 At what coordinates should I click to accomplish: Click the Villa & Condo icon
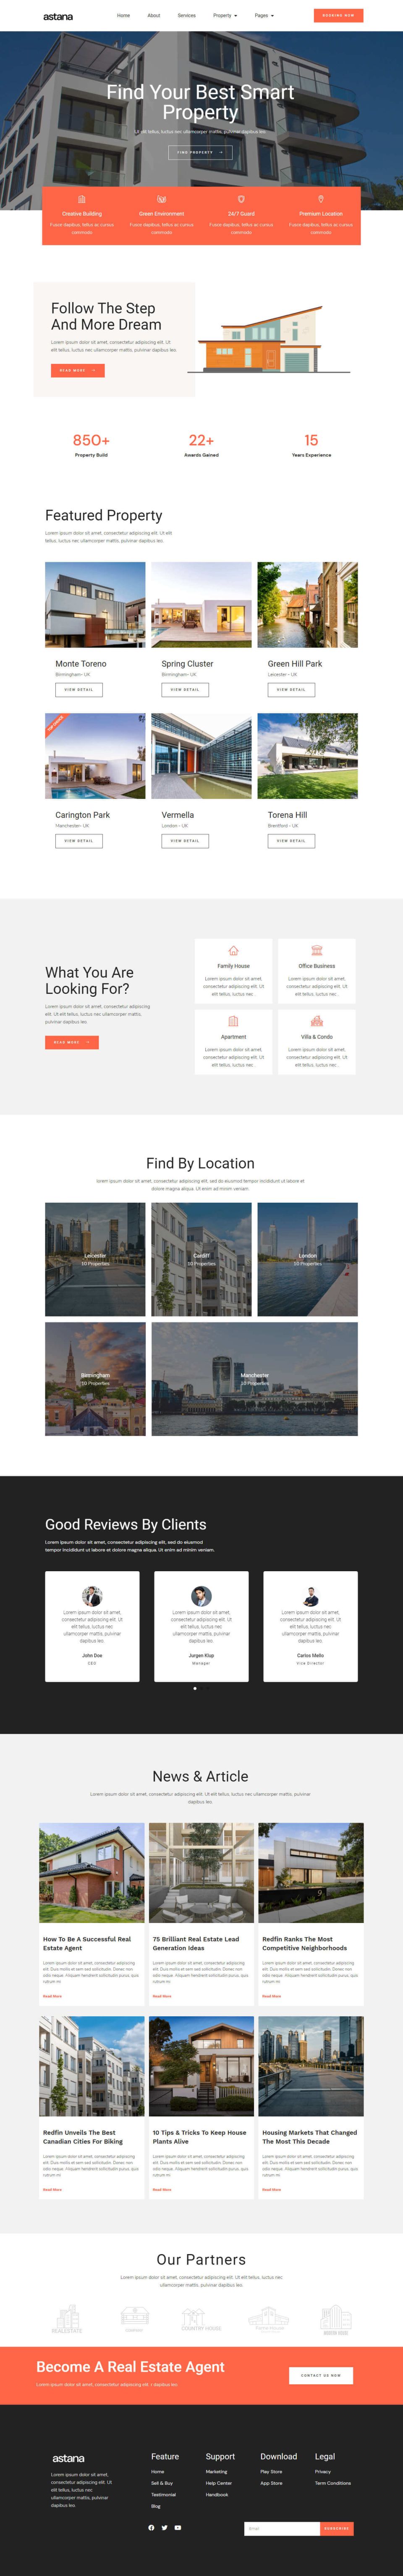pos(317,1021)
